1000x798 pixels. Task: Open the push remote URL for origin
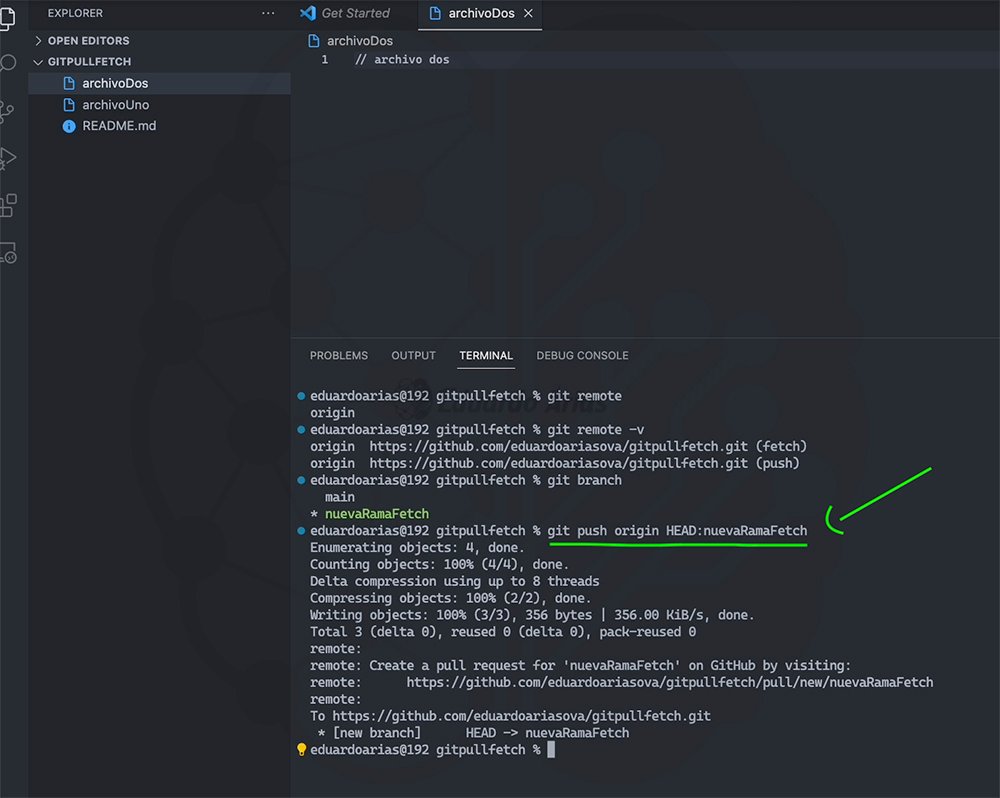558,463
